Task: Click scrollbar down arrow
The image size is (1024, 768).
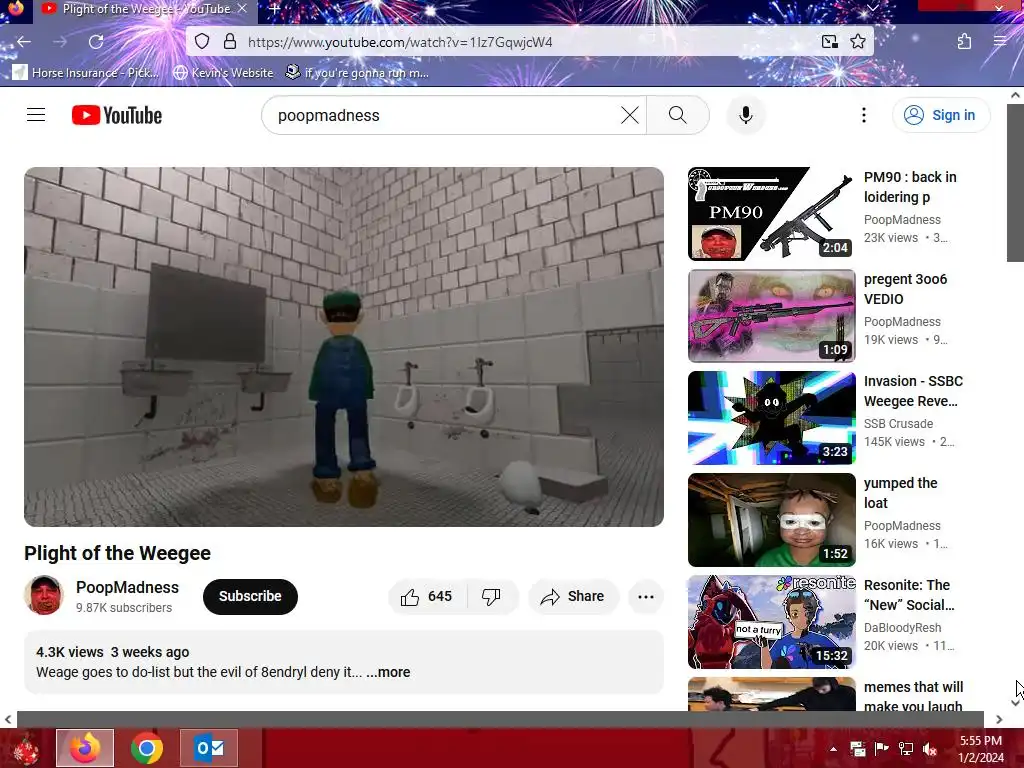Action: coord(1015,702)
